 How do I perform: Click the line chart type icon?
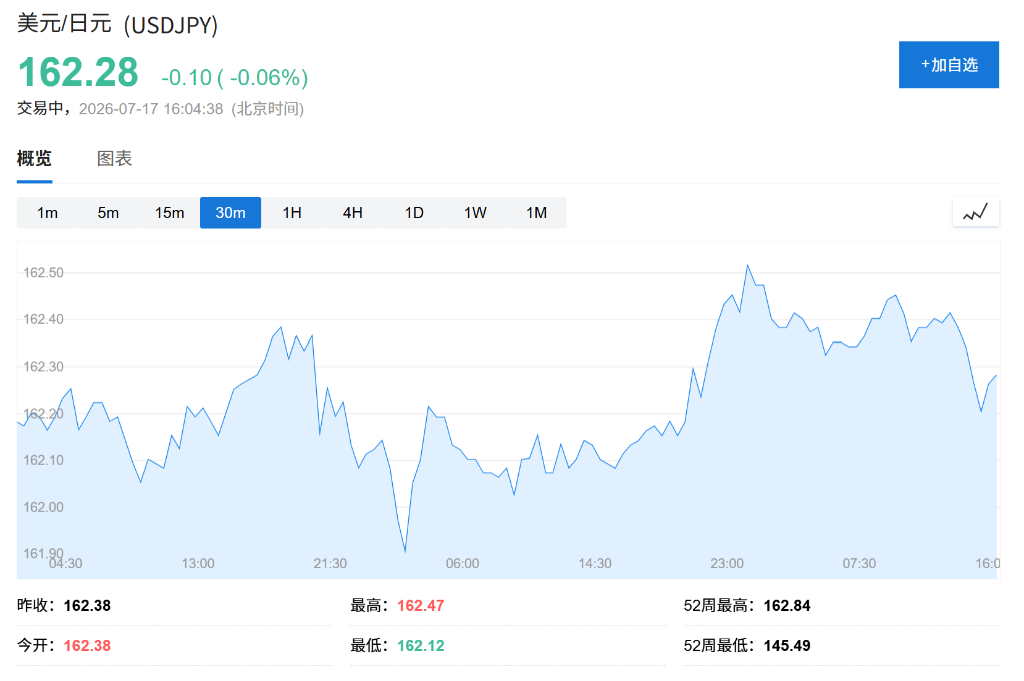point(975,212)
